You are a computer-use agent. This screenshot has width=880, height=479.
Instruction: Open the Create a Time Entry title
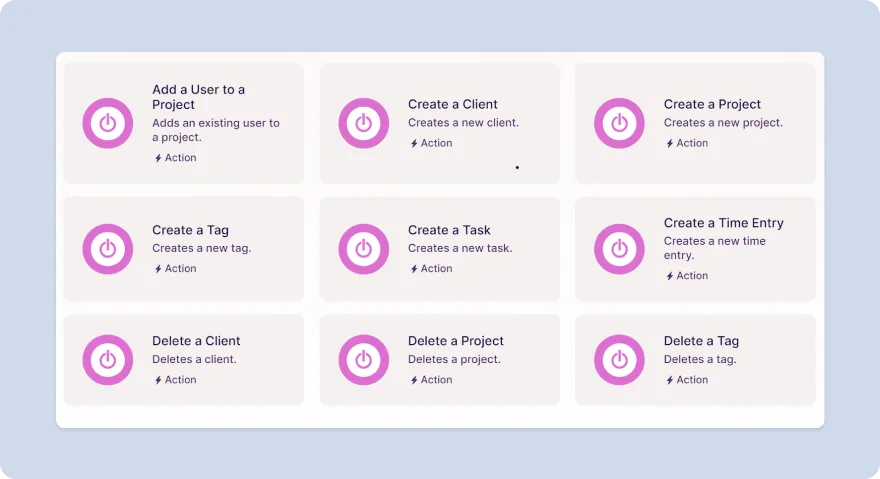point(723,223)
